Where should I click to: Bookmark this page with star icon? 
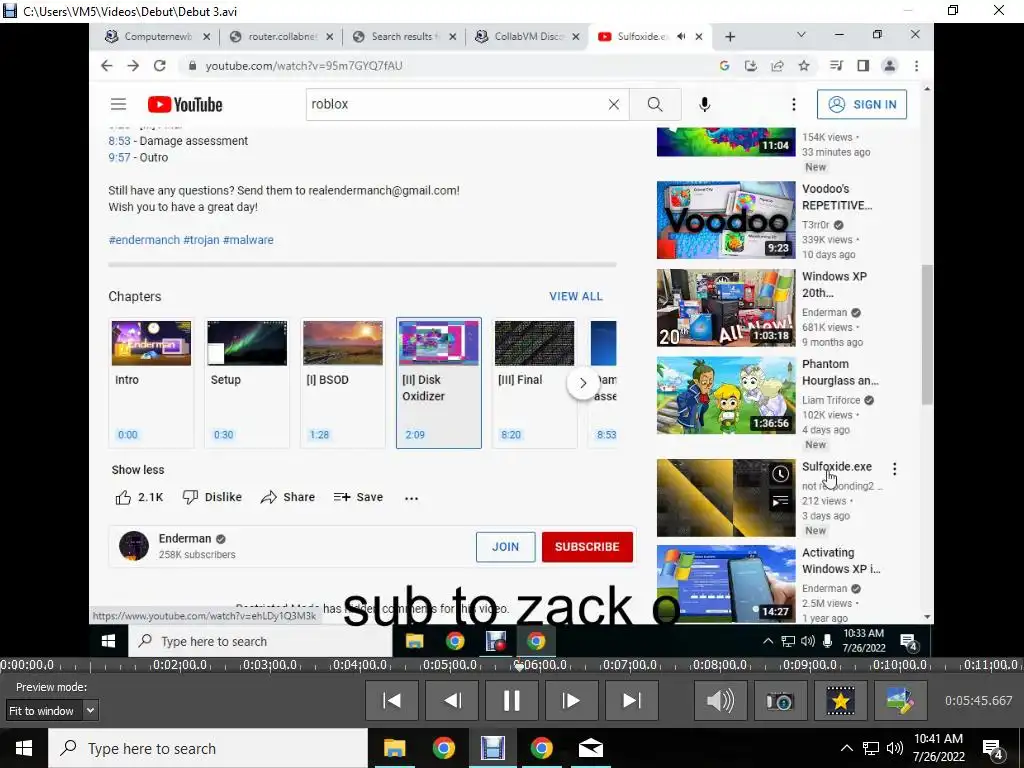click(x=804, y=65)
